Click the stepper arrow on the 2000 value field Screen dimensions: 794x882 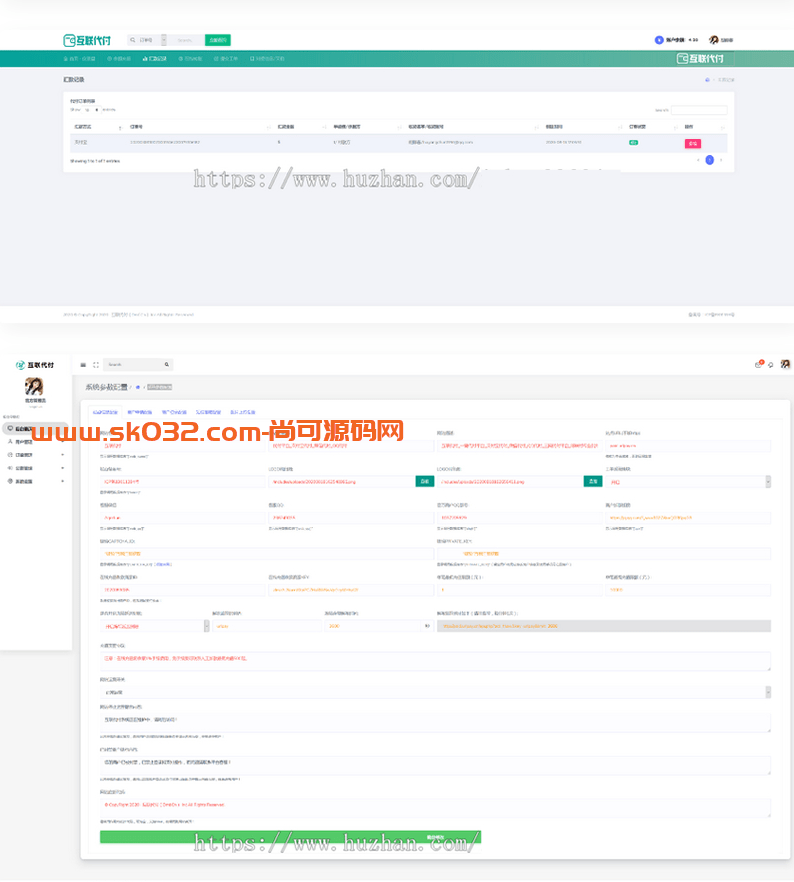427,626
